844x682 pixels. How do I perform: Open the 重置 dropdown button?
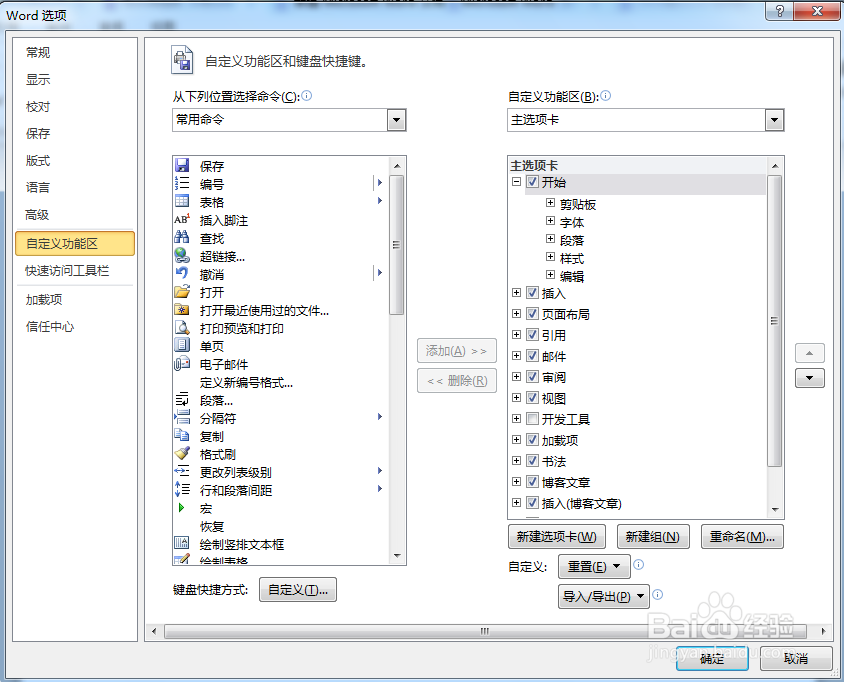pyautogui.click(x=594, y=566)
